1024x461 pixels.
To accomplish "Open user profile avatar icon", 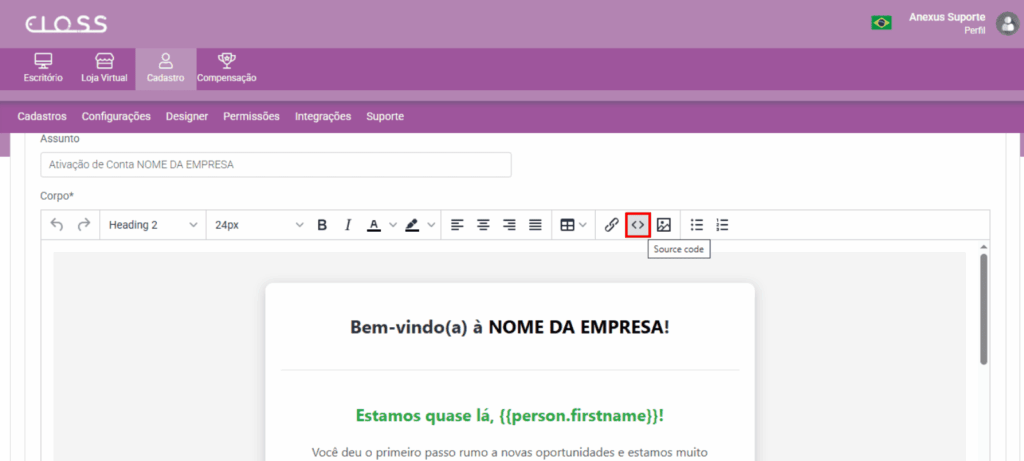I will click(1006, 23).
